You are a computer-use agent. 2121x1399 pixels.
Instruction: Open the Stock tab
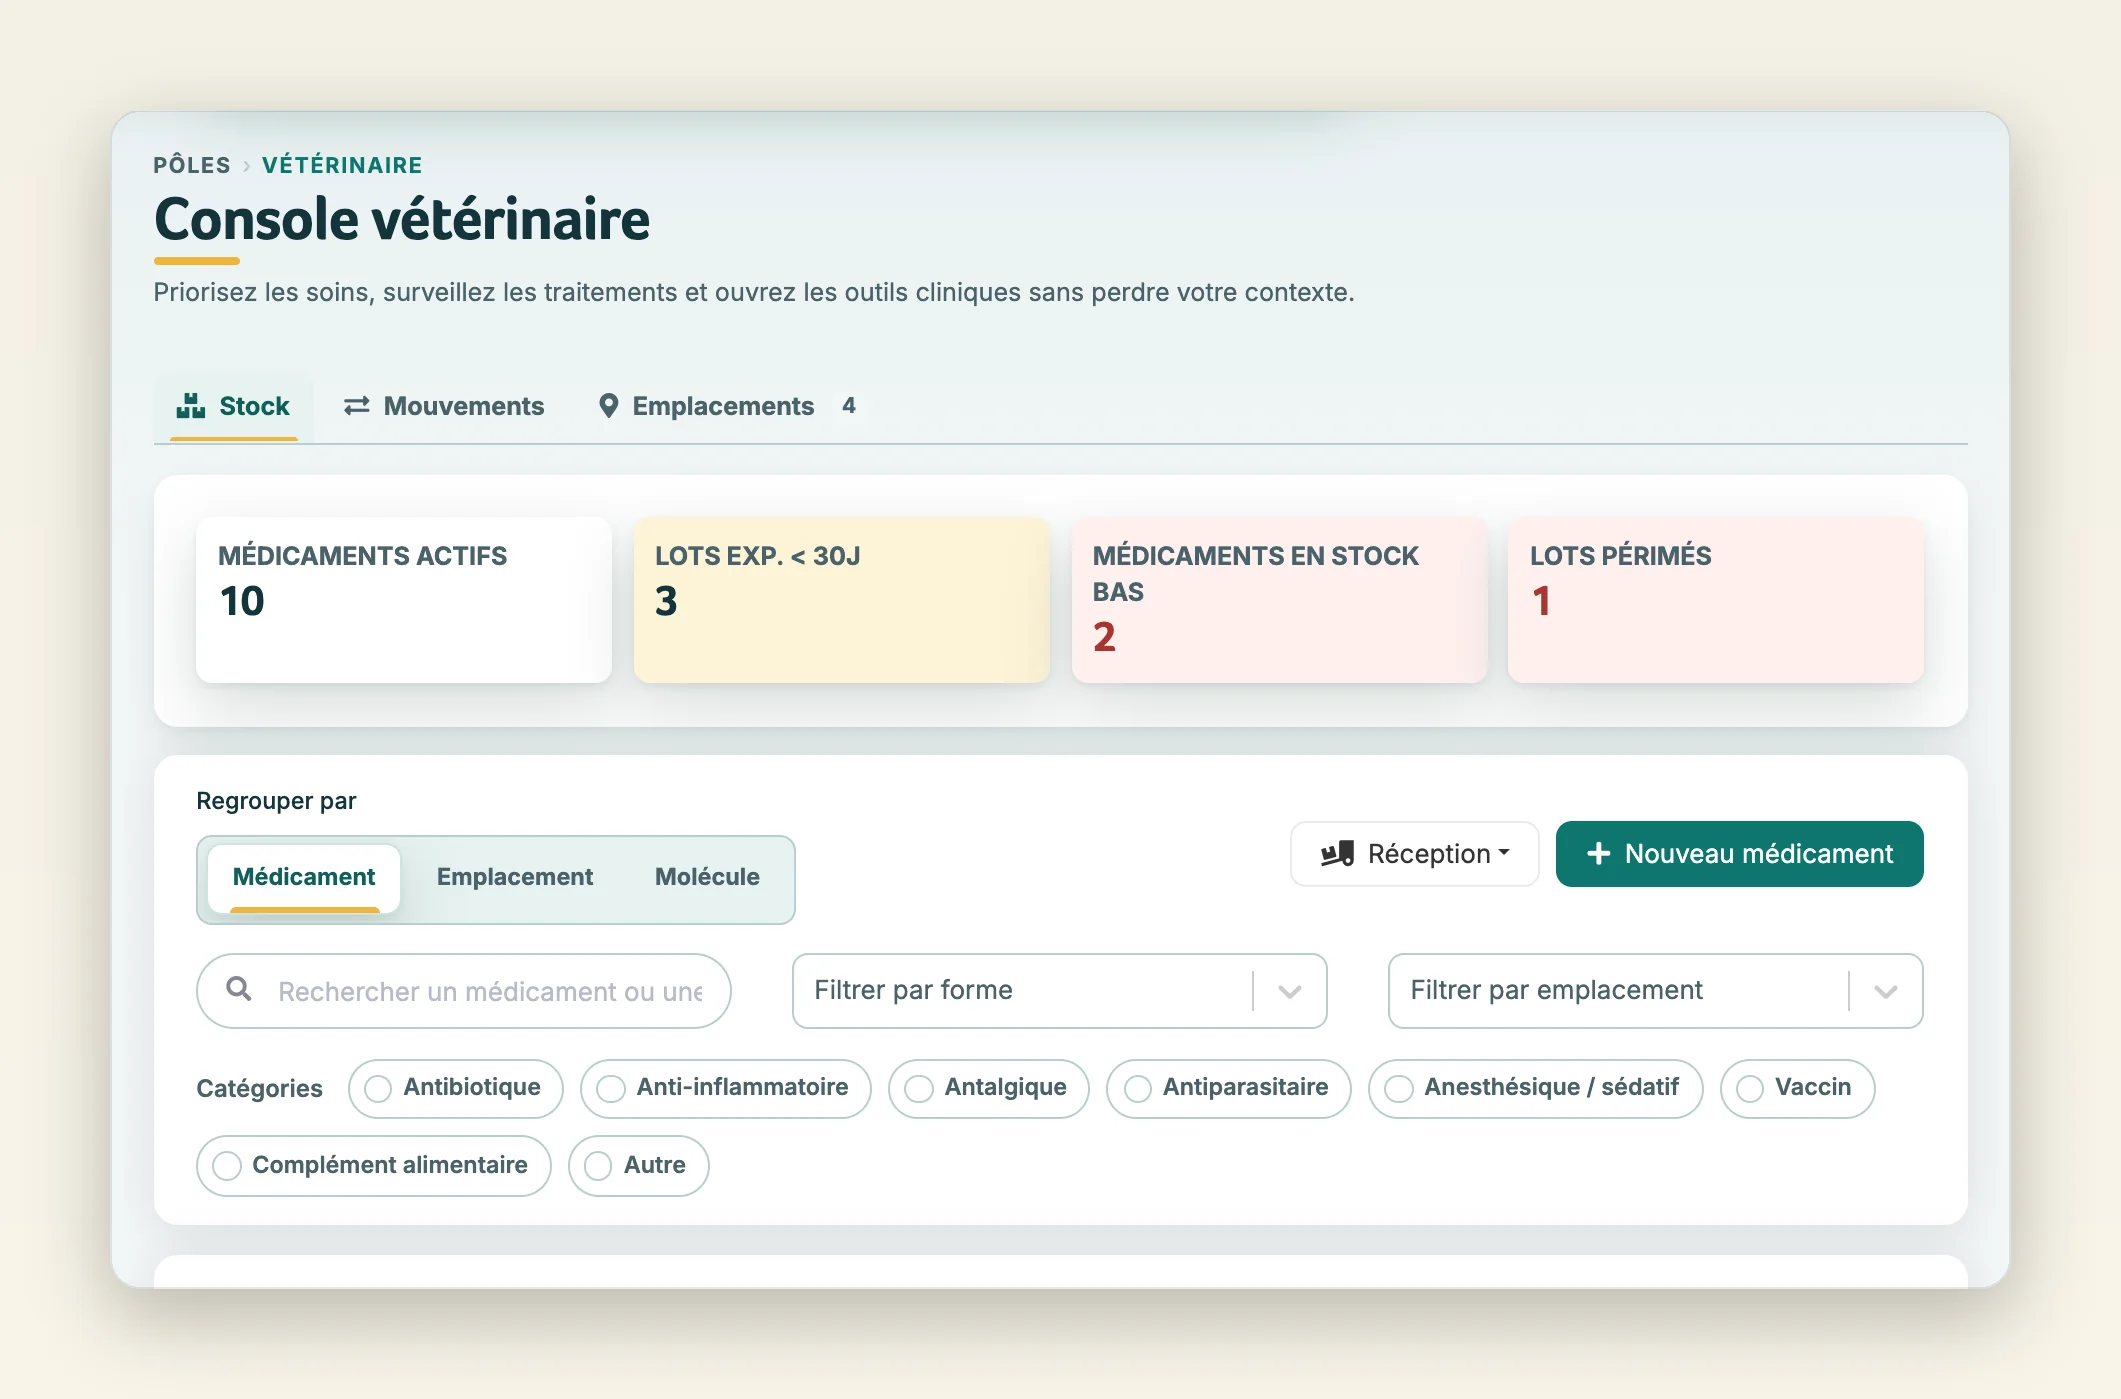[x=234, y=406]
